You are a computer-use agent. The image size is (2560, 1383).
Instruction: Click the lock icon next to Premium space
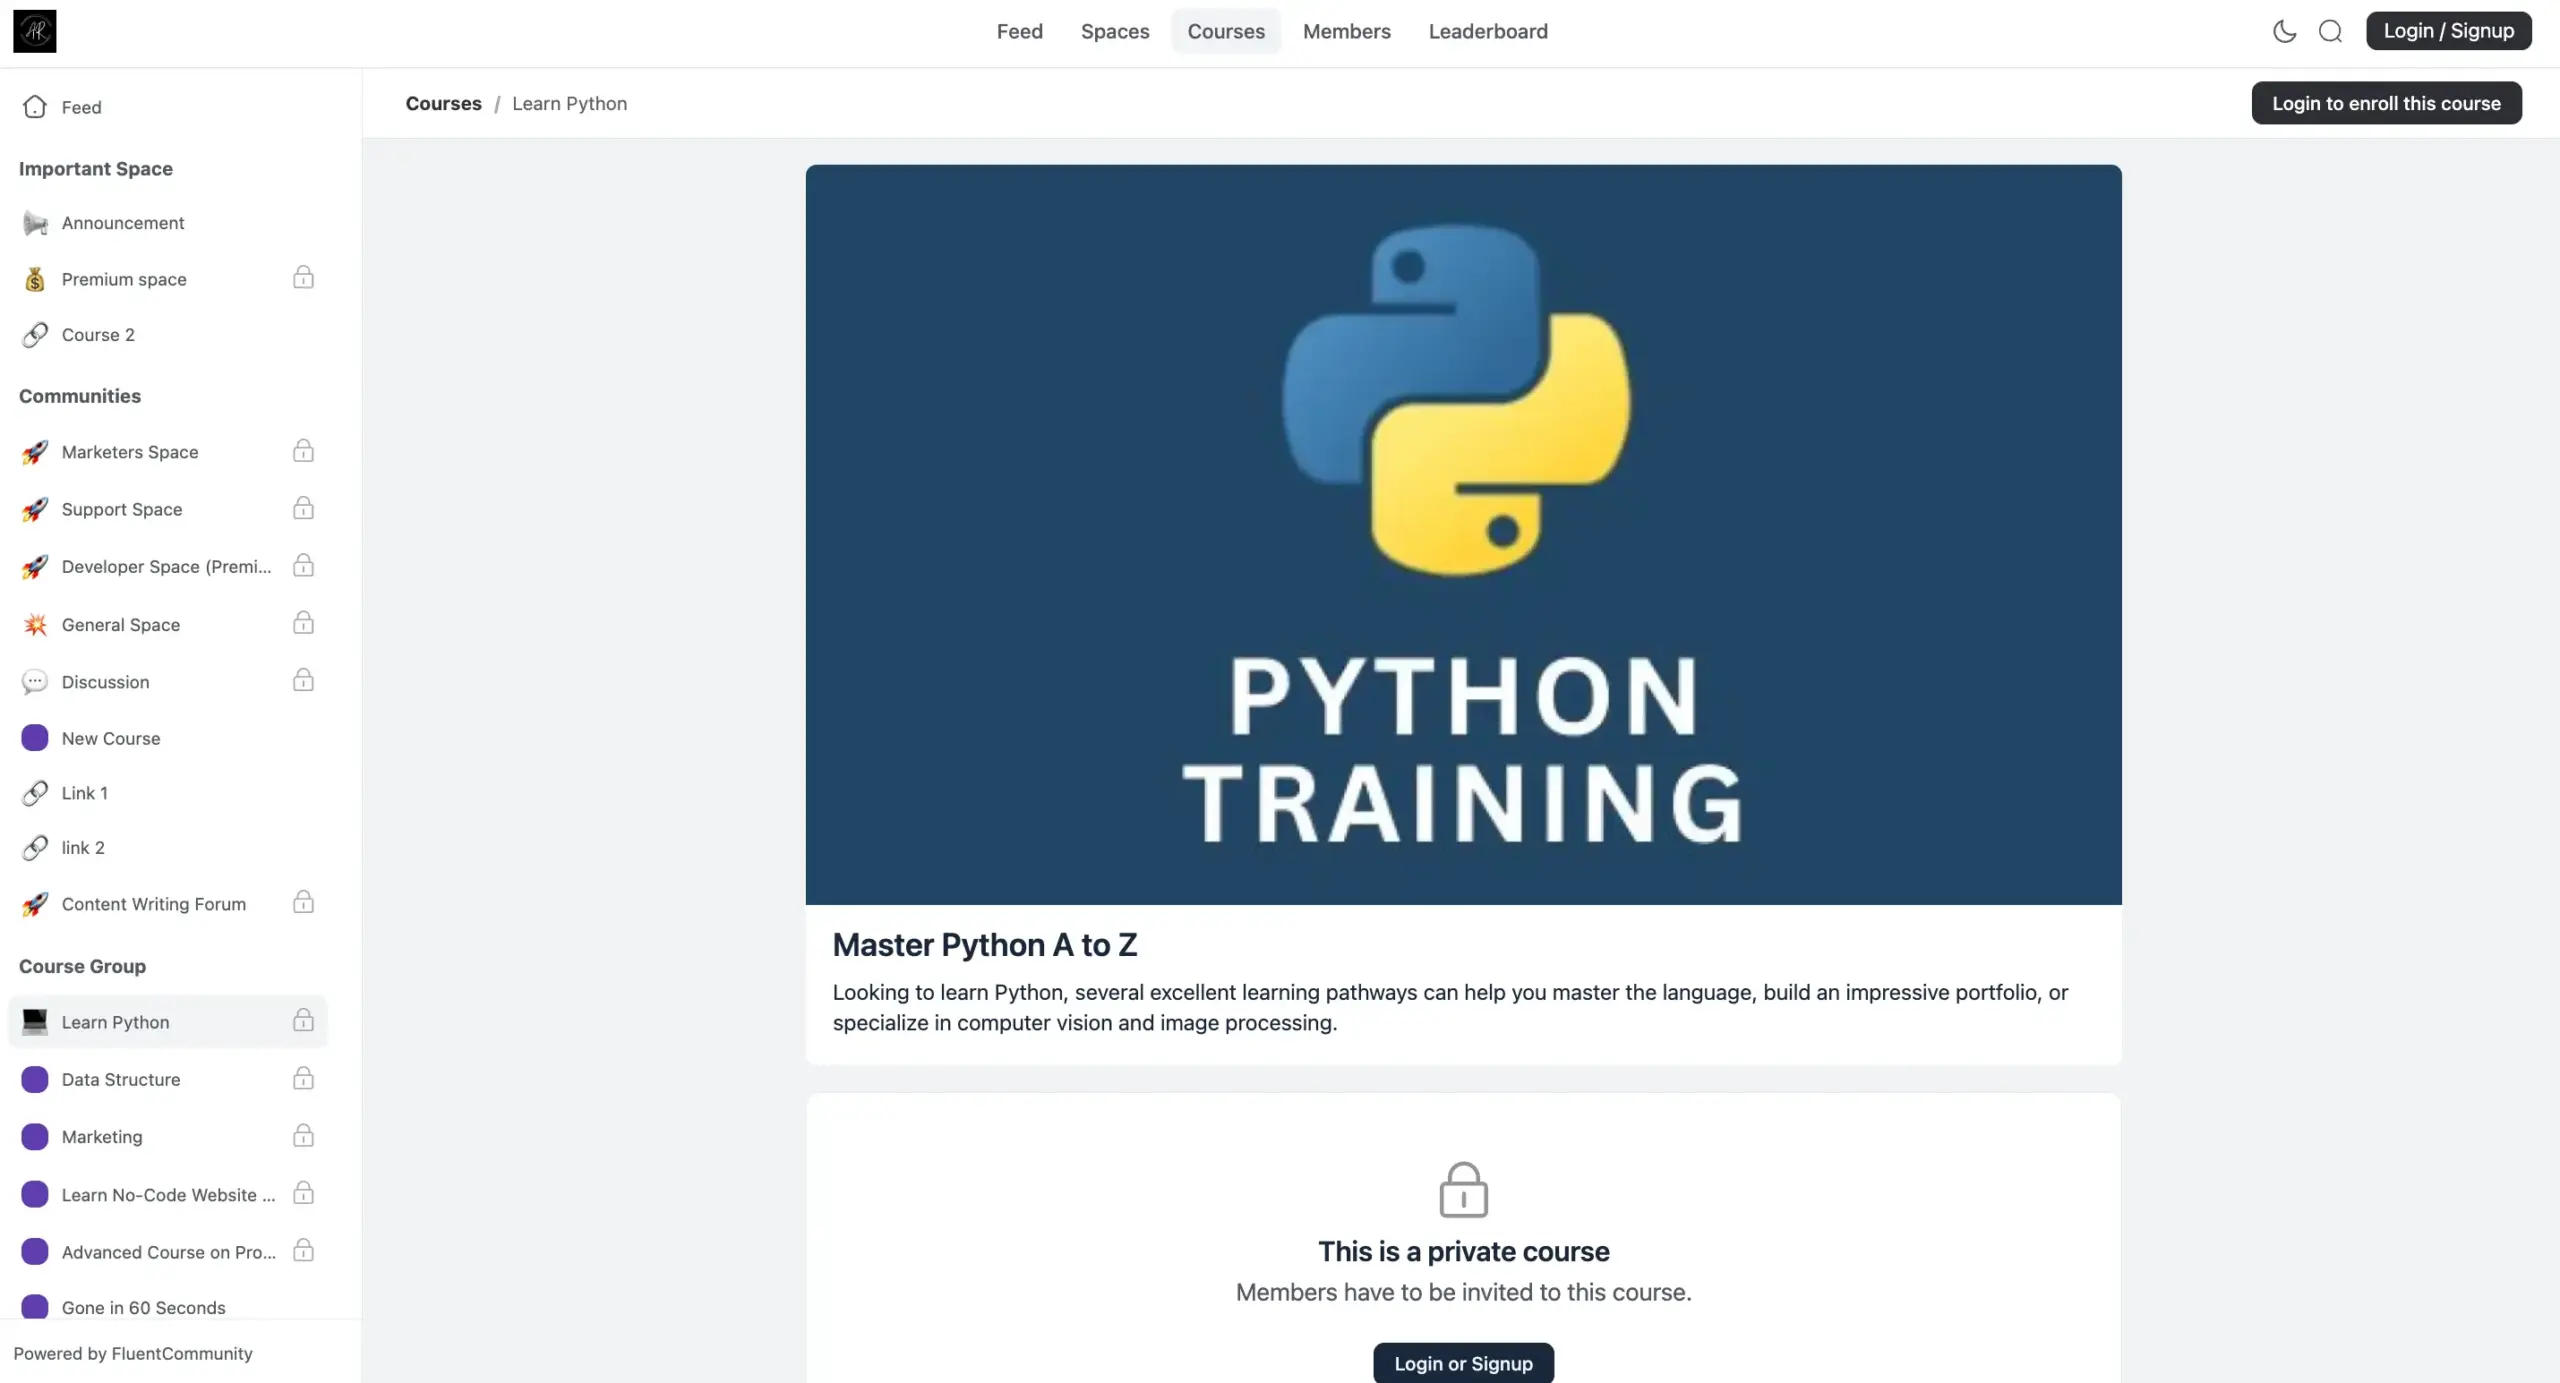coord(303,277)
